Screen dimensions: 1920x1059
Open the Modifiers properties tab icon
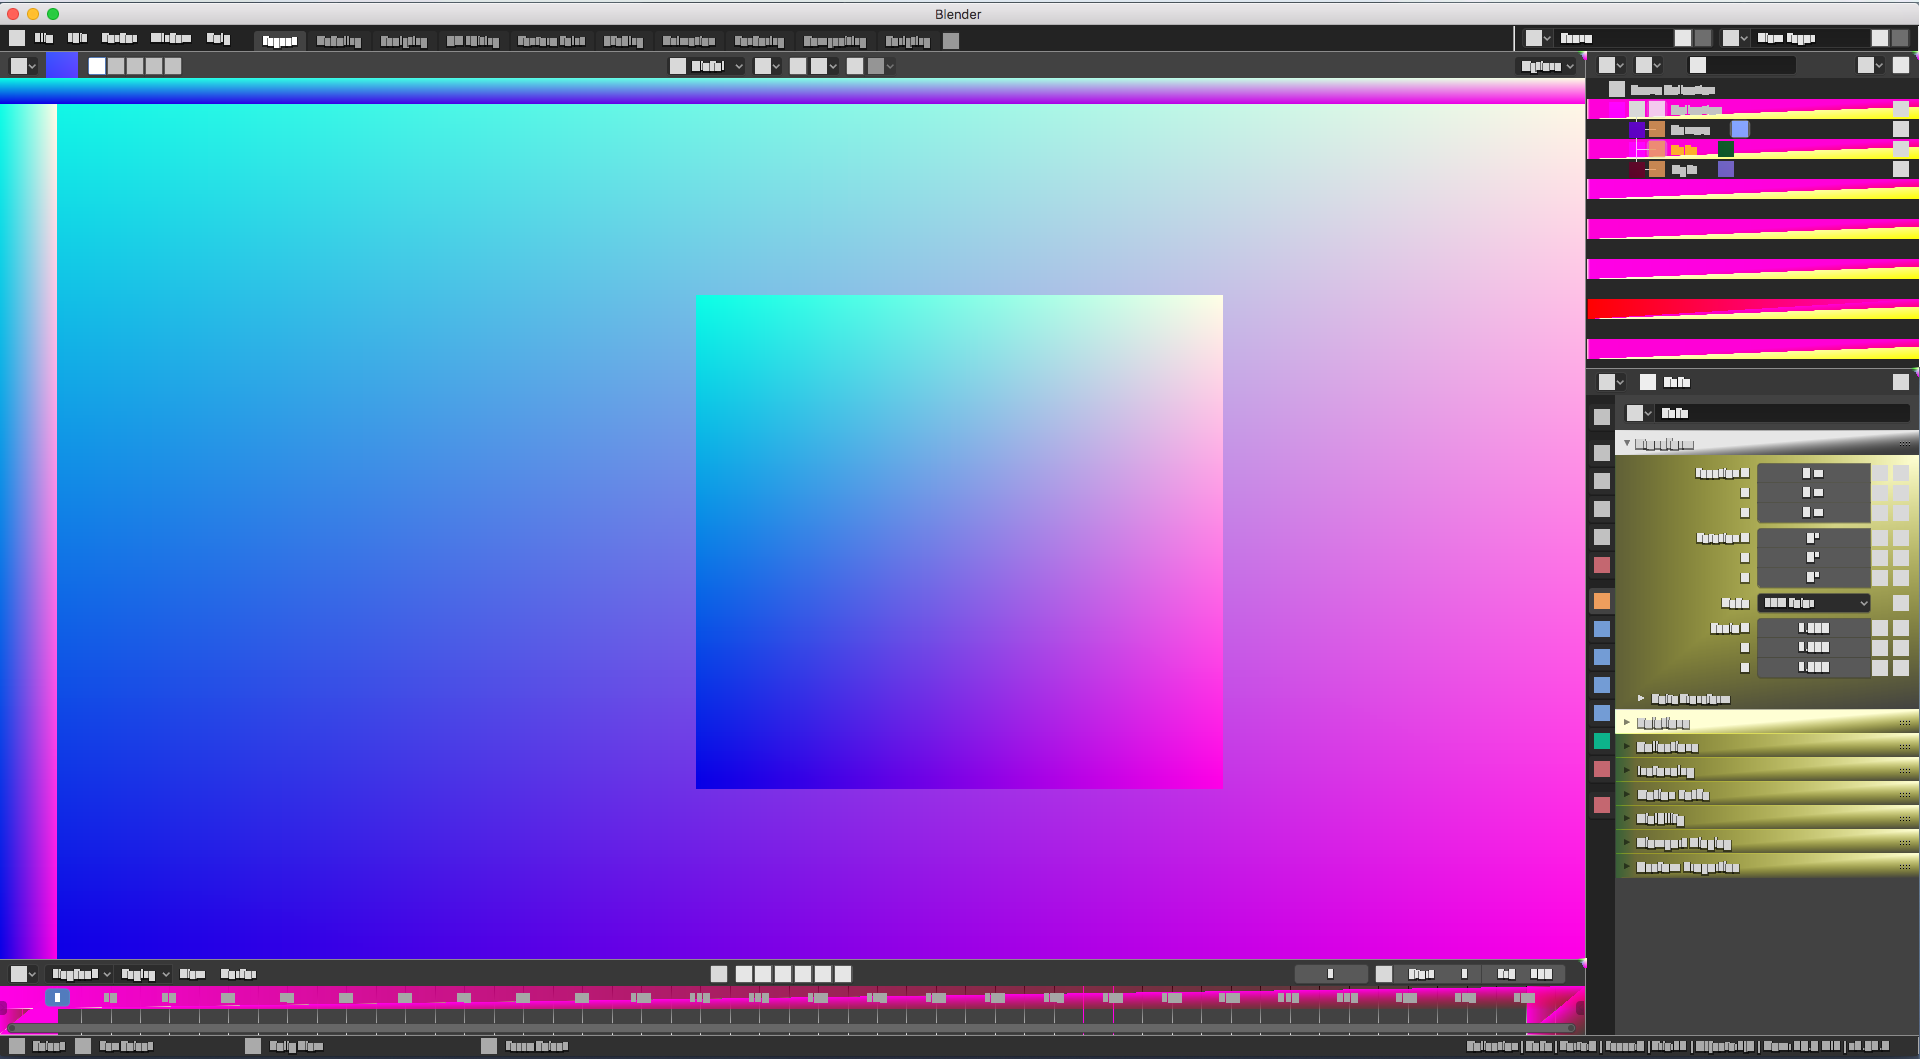click(x=1602, y=629)
